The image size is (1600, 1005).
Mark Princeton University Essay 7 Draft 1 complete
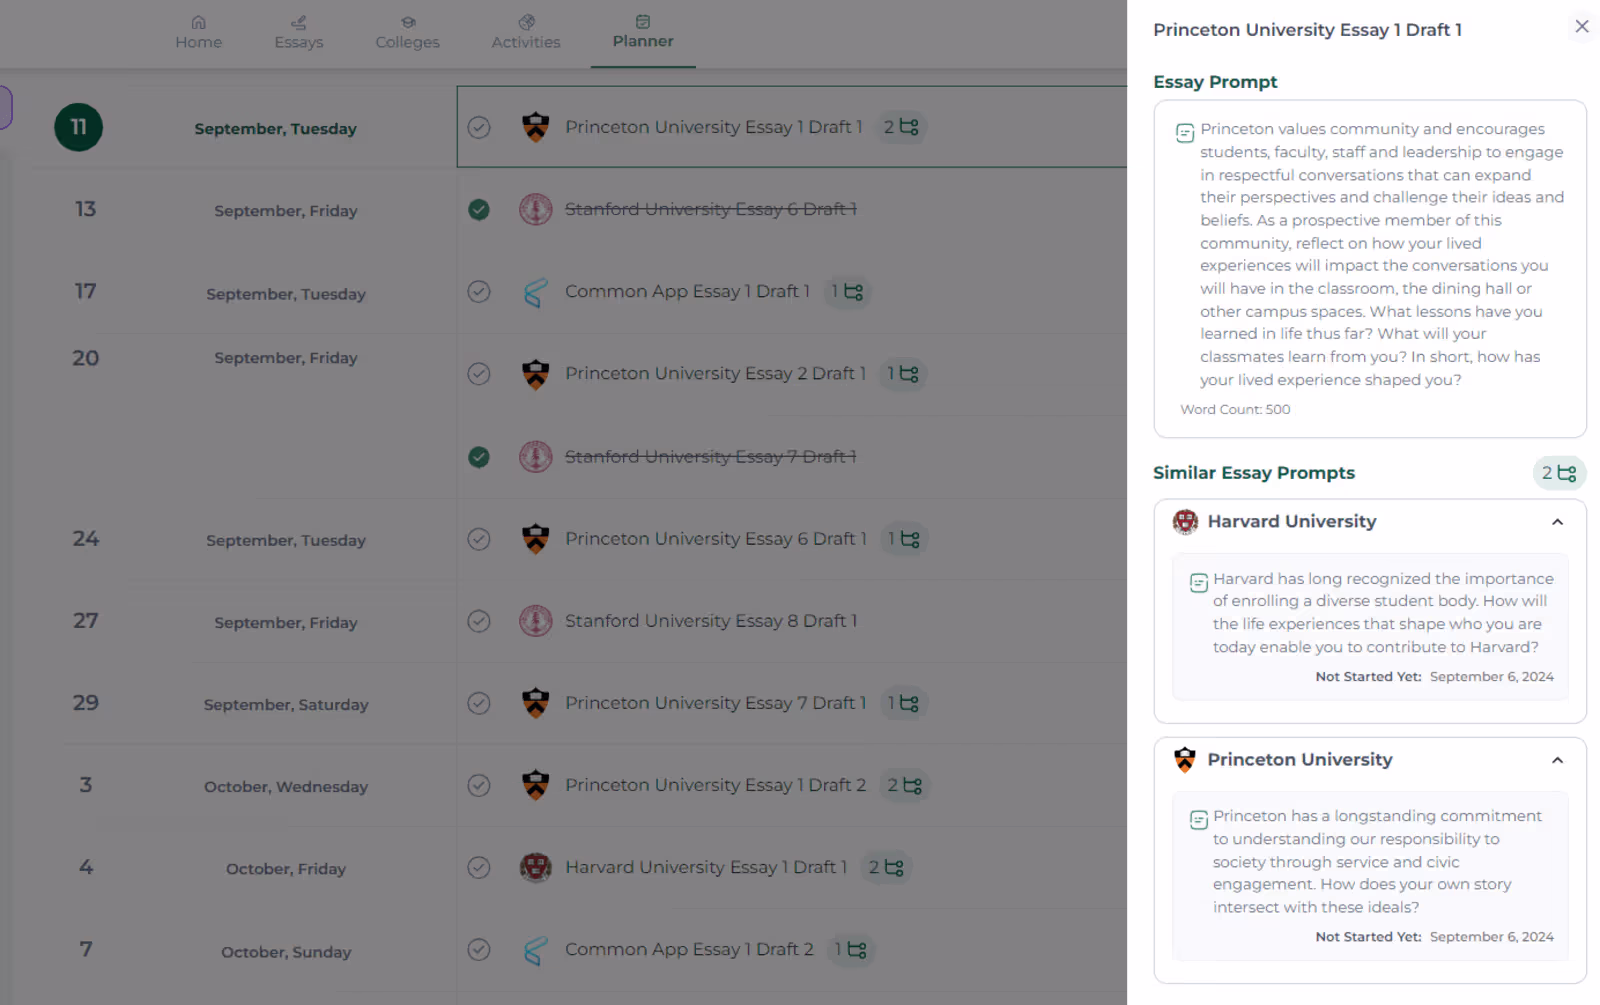tap(479, 703)
